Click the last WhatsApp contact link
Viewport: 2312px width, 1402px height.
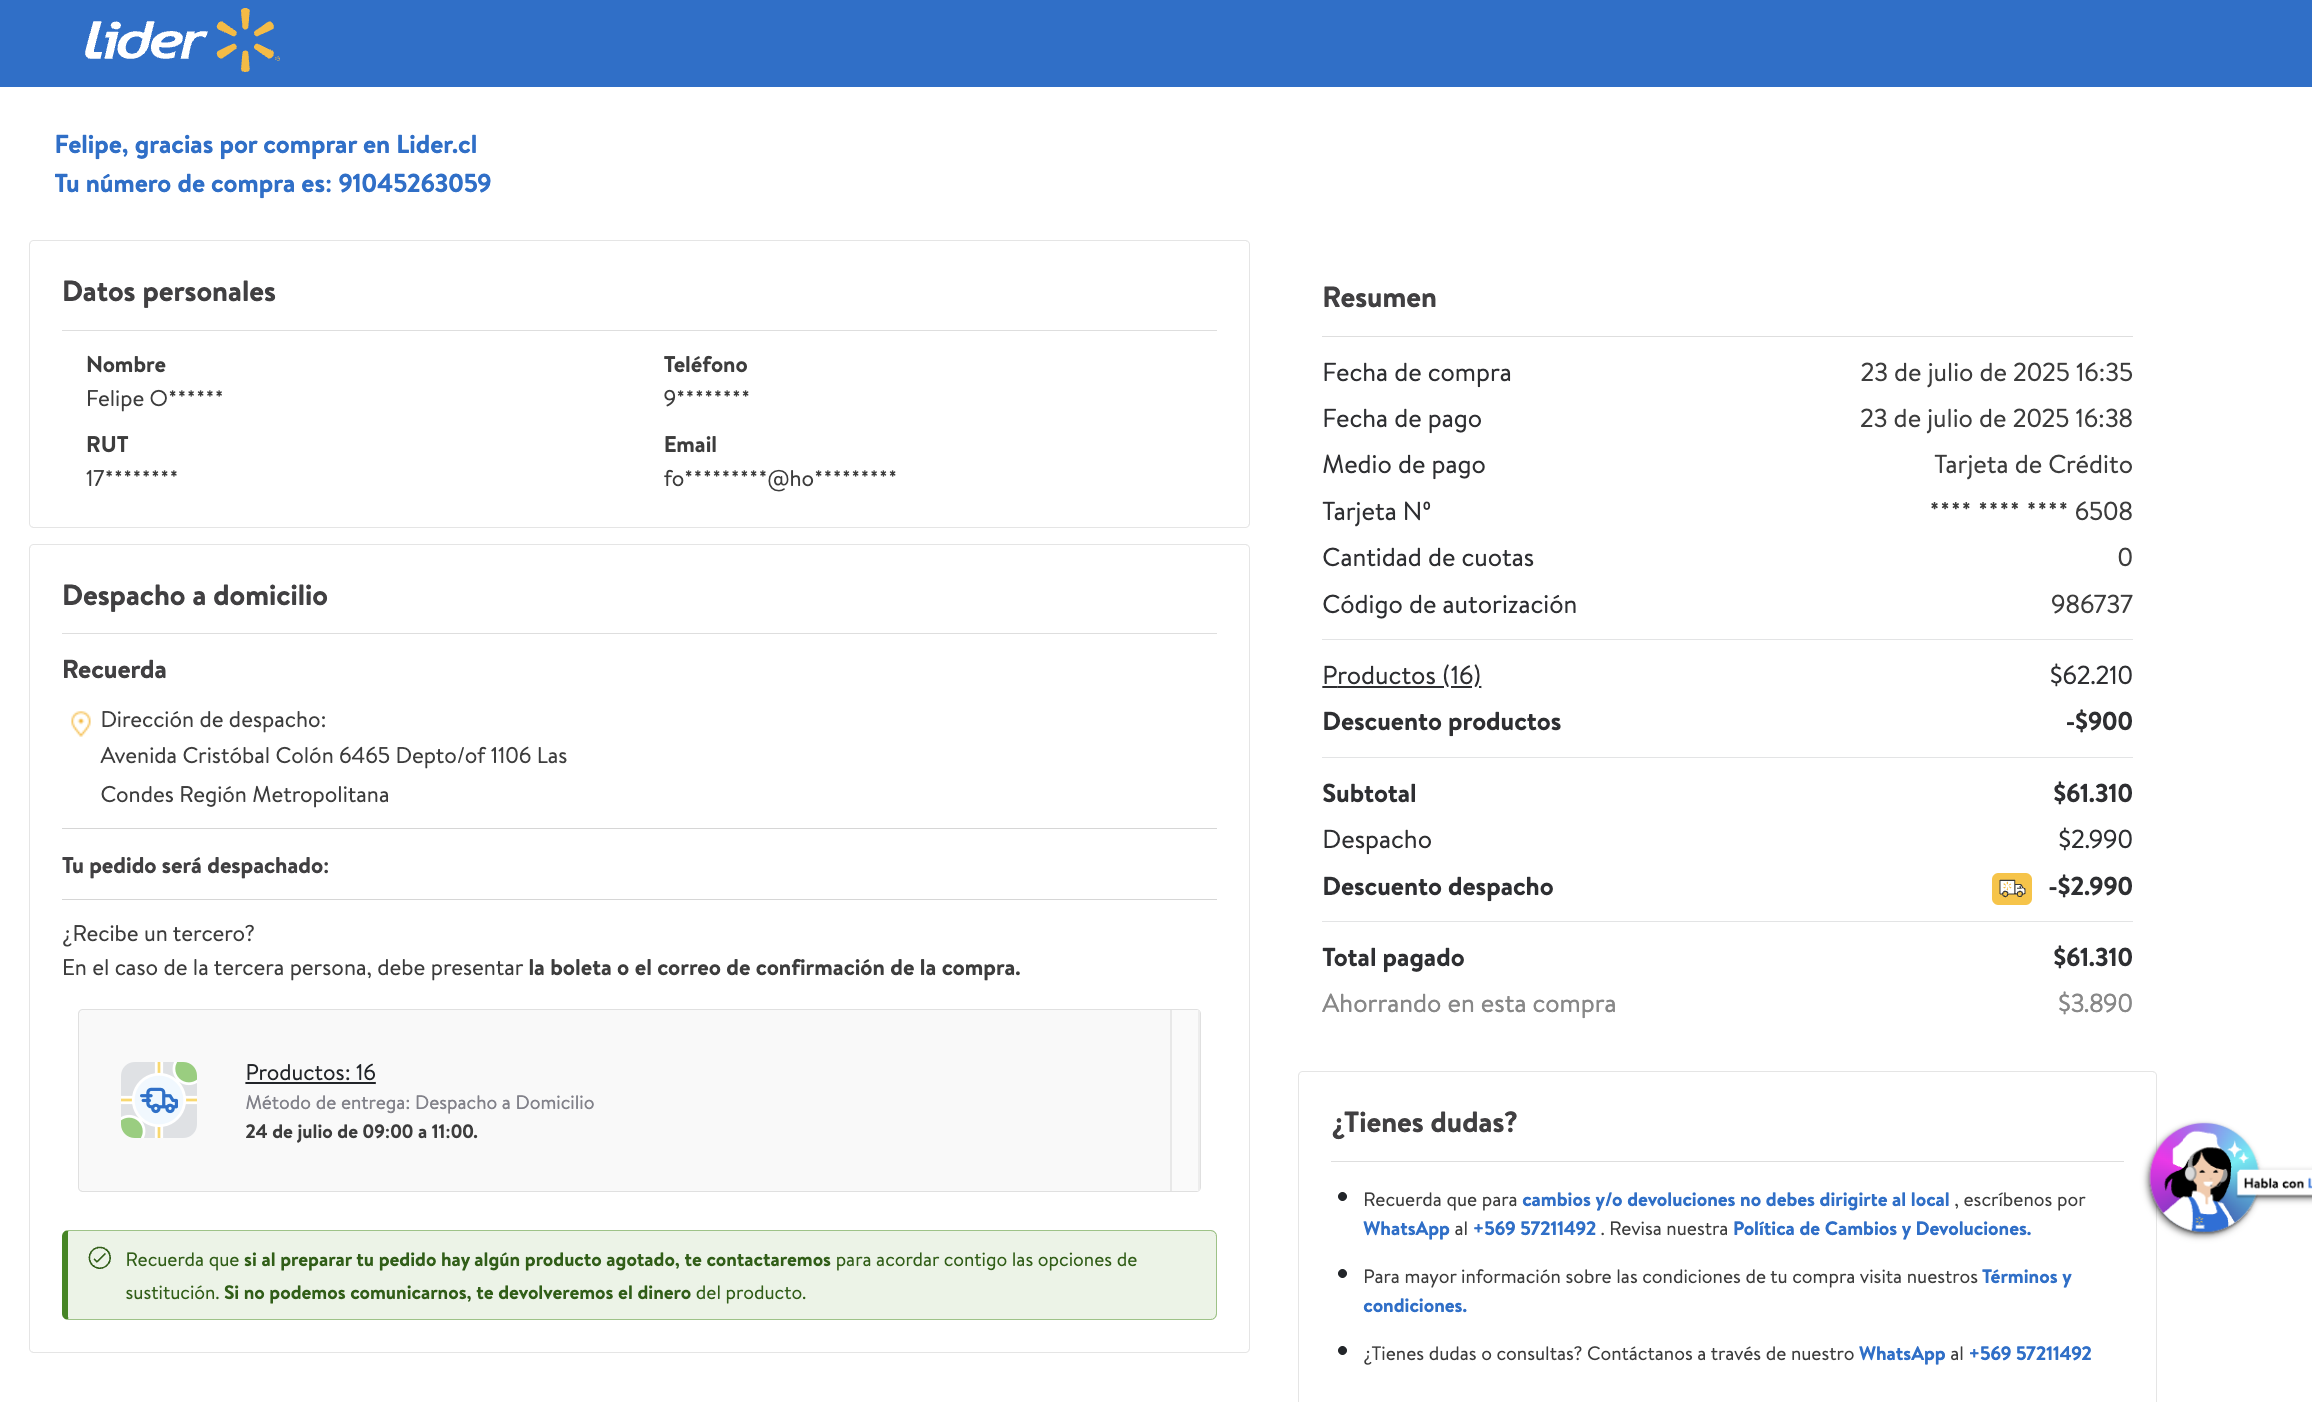click(x=1901, y=1353)
